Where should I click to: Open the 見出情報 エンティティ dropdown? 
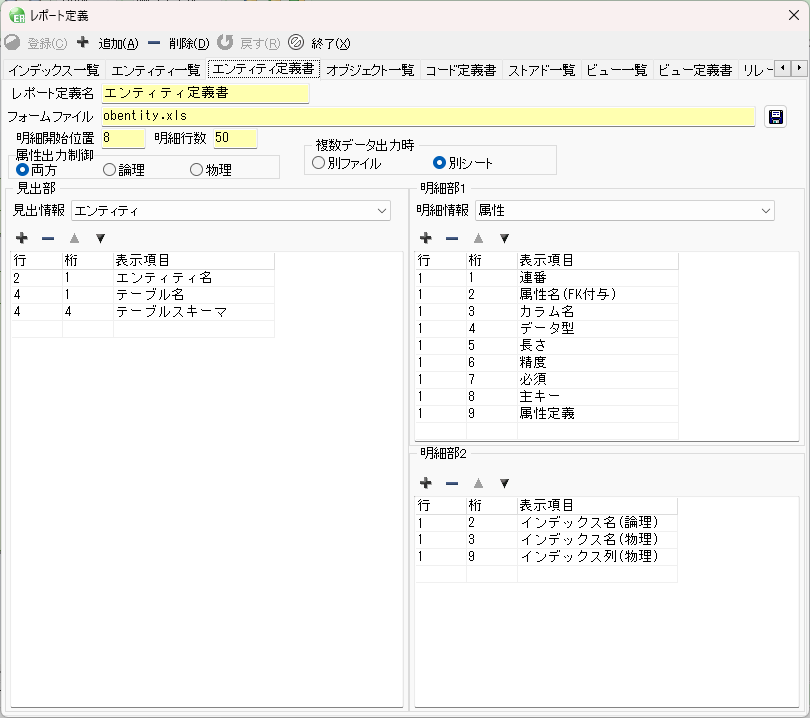pos(230,211)
